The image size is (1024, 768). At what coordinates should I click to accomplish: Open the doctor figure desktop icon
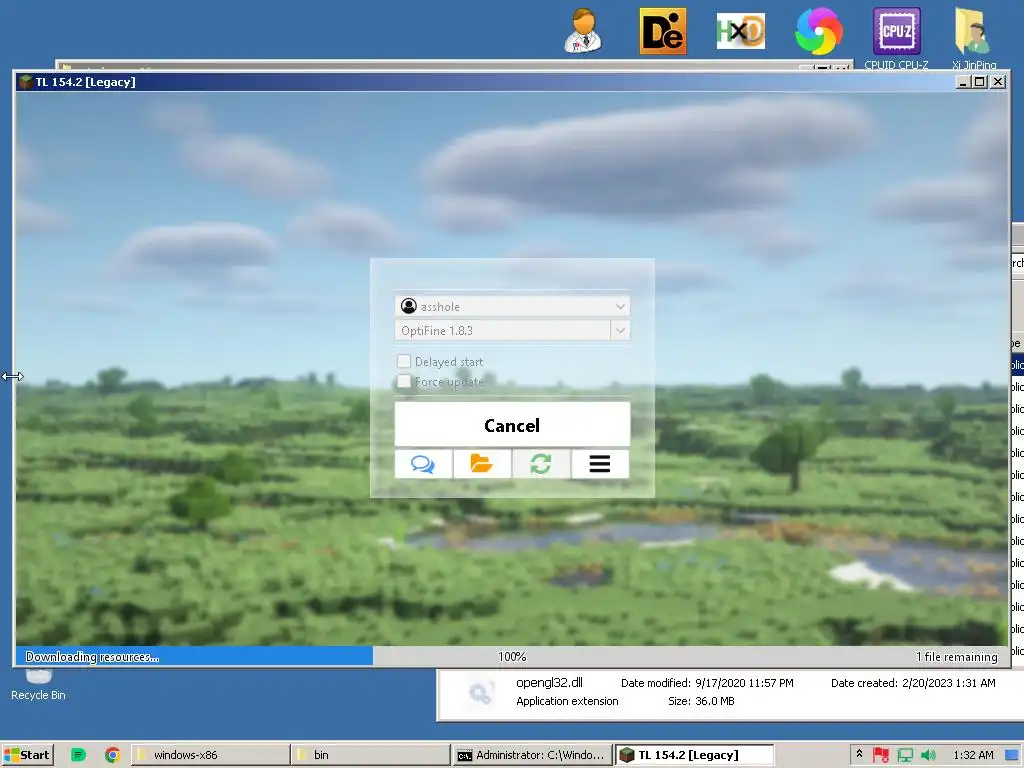[x=583, y=31]
